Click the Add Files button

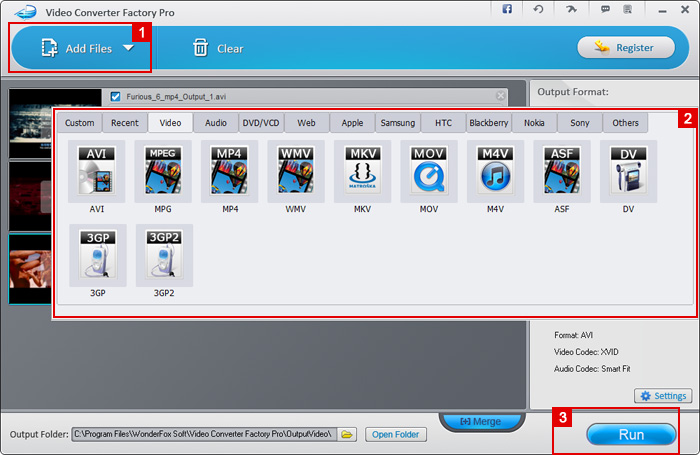pos(76,48)
